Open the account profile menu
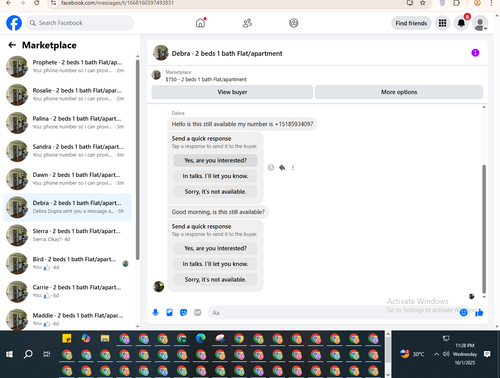This screenshot has height=378, width=500. (x=480, y=23)
